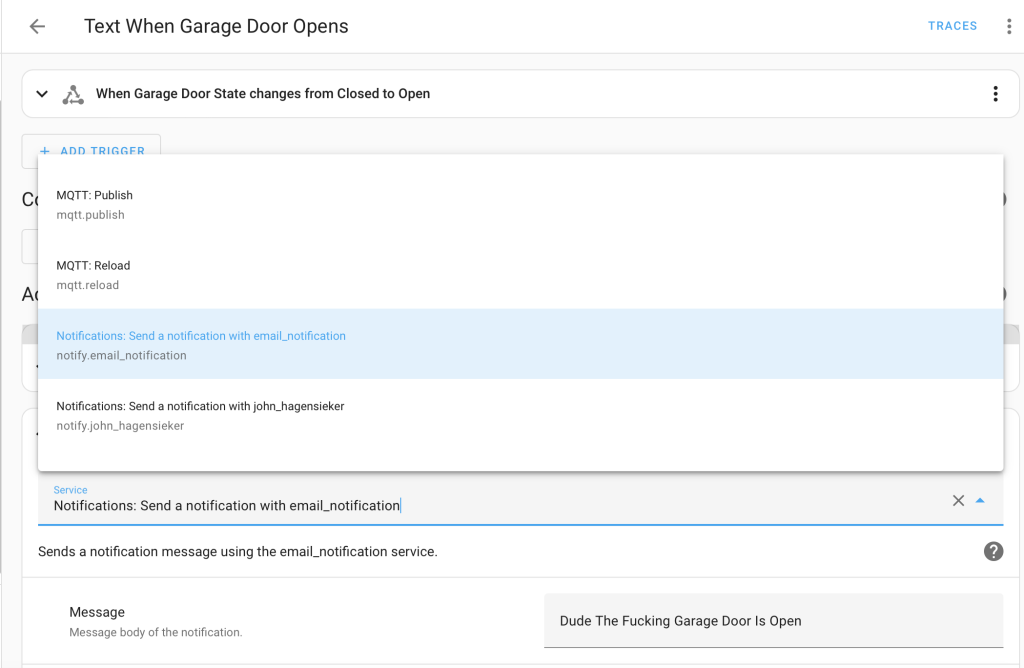Click inside the Message body text field
The width and height of the screenshot is (1024, 668).
770,620
